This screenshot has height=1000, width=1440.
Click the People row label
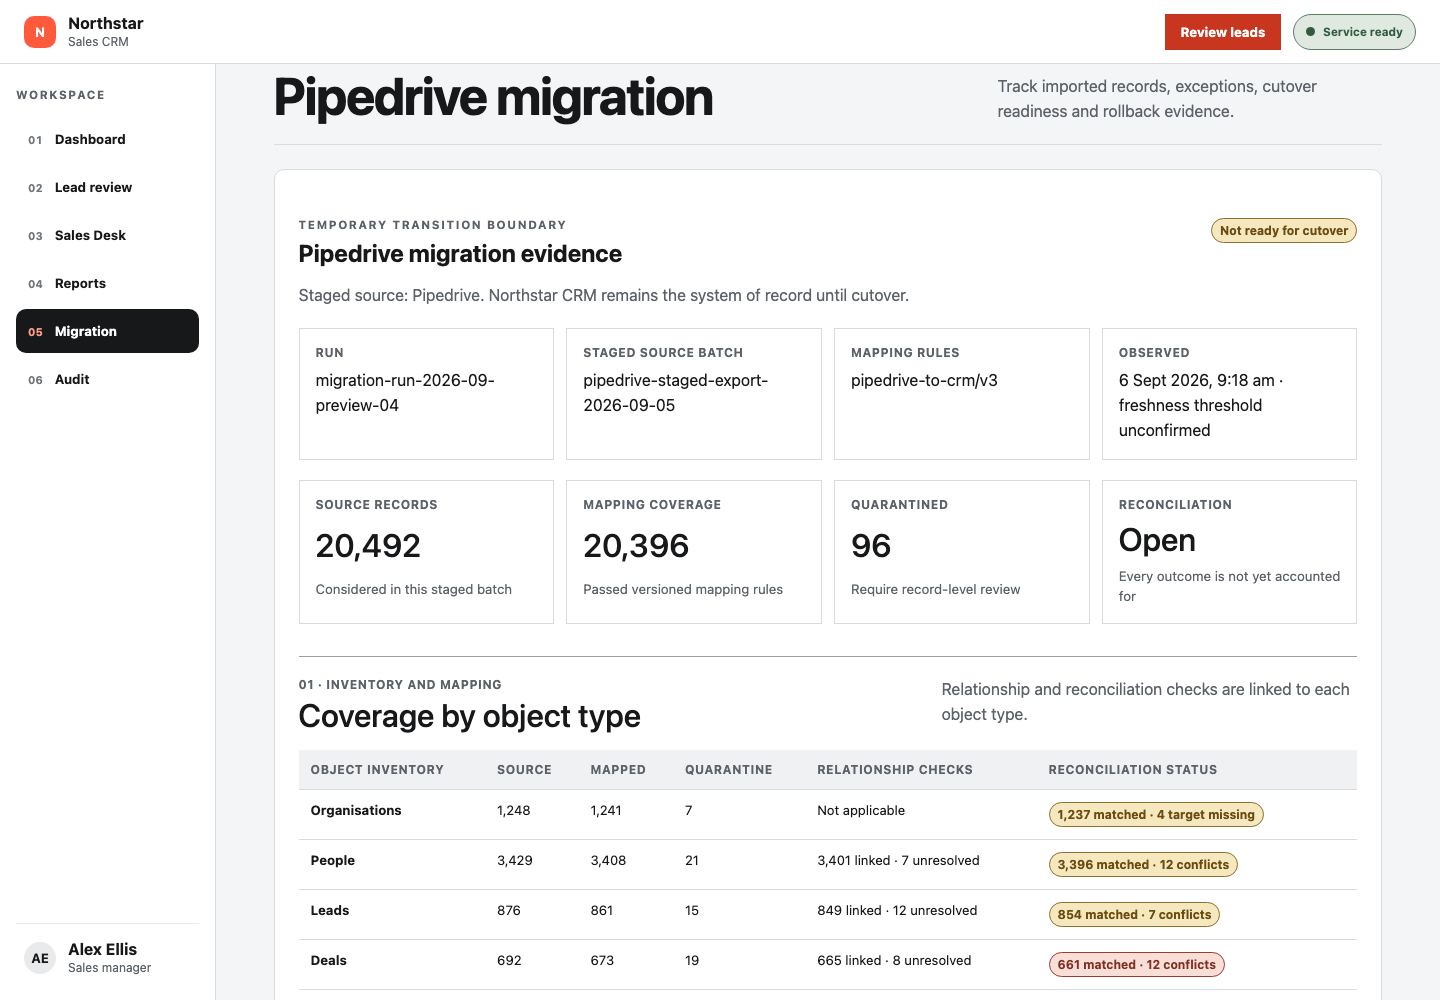pyautogui.click(x=333, y=861)
